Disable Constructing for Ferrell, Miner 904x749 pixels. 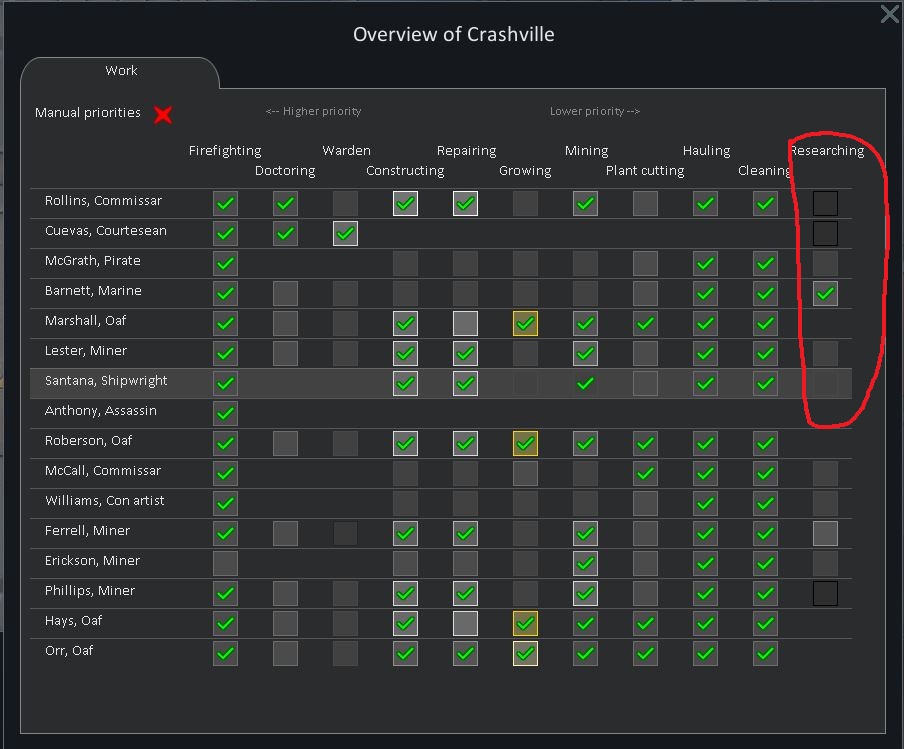405,533
